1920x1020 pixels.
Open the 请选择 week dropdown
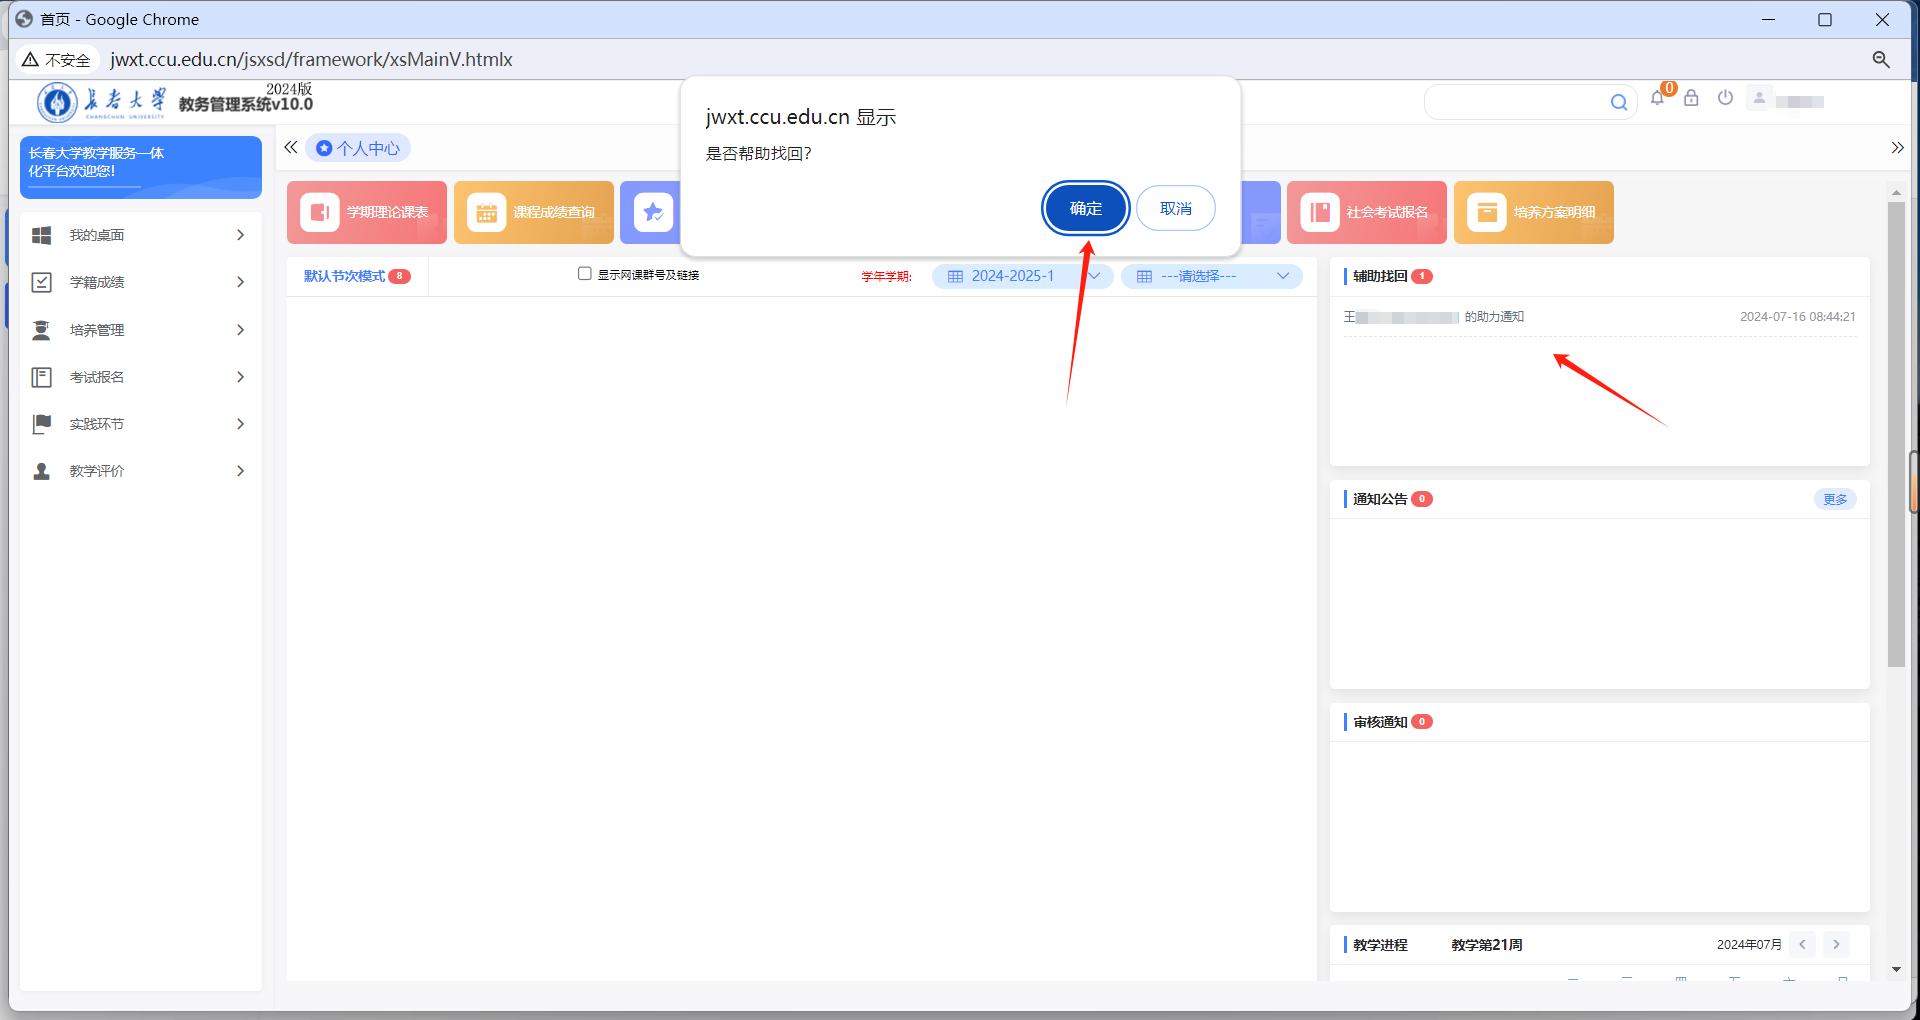tap(1211, 276)
